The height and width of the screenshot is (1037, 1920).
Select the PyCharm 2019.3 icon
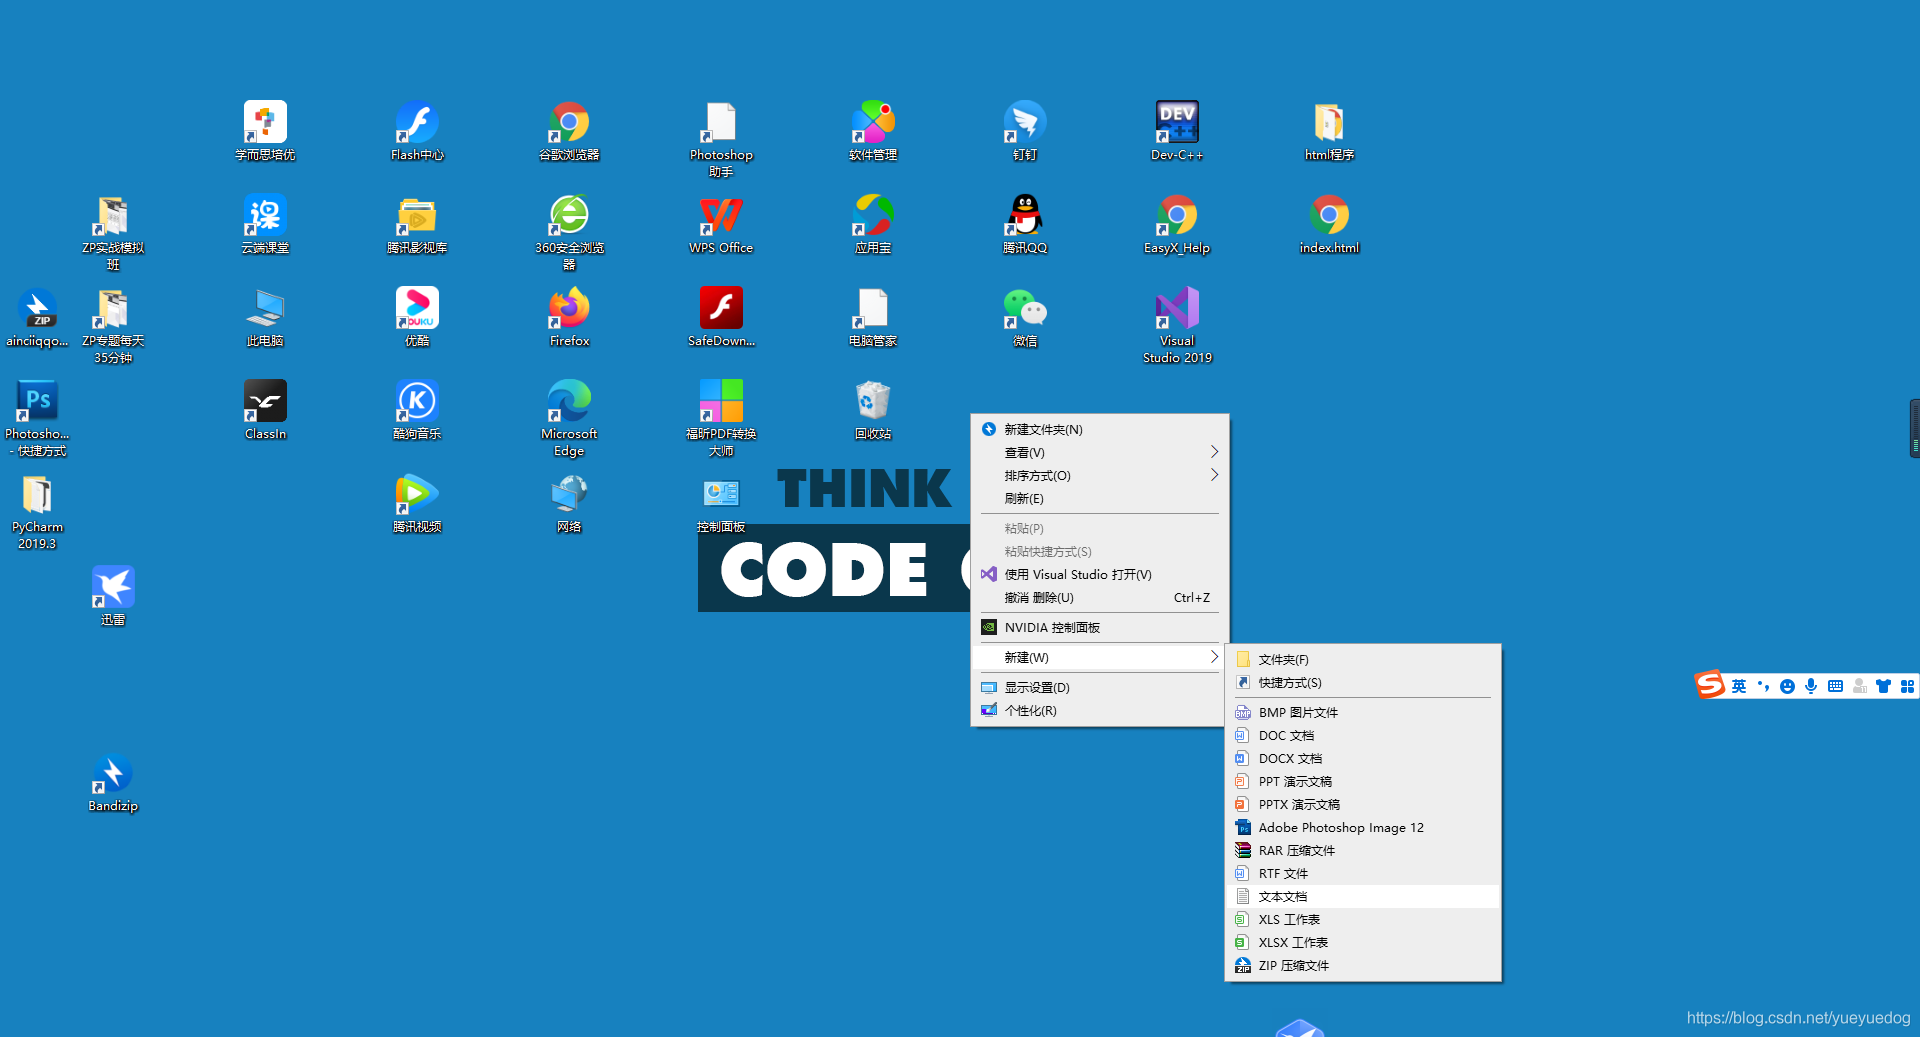[37, 511]
